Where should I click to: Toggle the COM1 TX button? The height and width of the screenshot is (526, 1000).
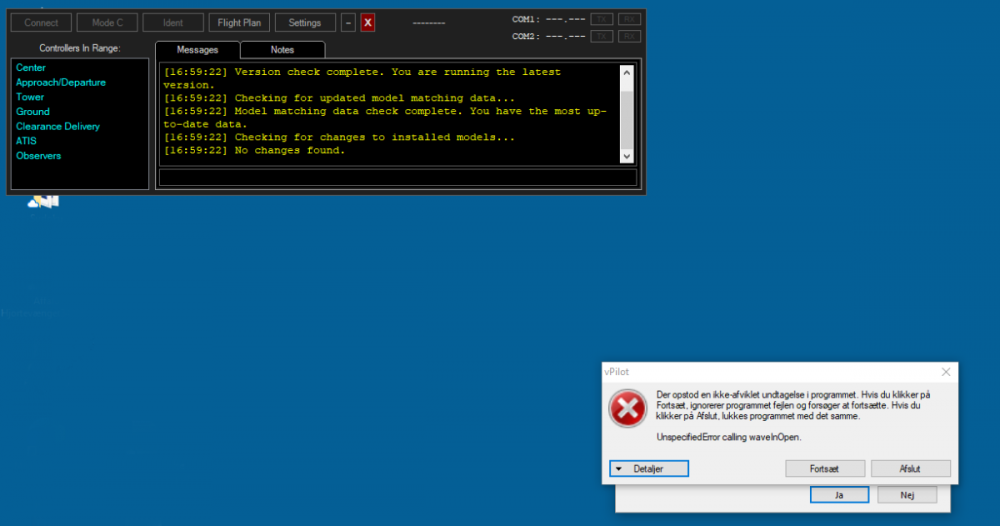point(601,19)
